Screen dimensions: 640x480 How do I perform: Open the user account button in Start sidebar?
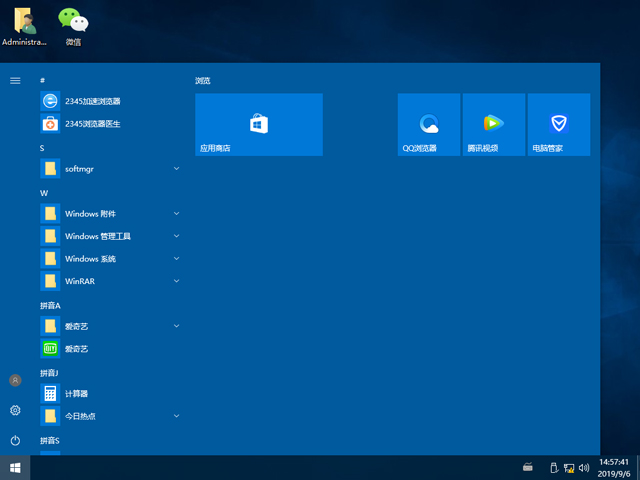click(x=15, y=381)
